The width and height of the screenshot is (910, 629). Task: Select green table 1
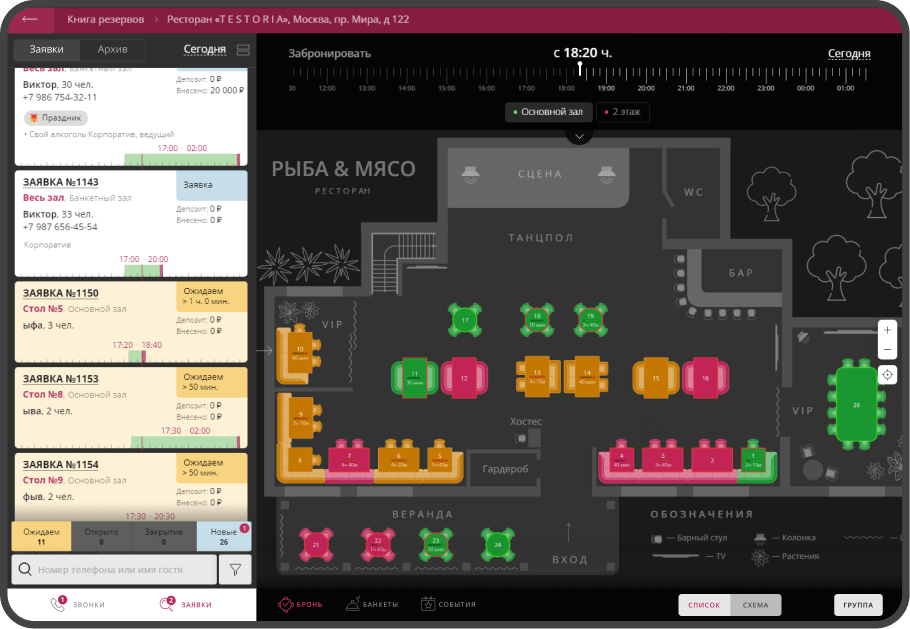[x=753, y=459]
